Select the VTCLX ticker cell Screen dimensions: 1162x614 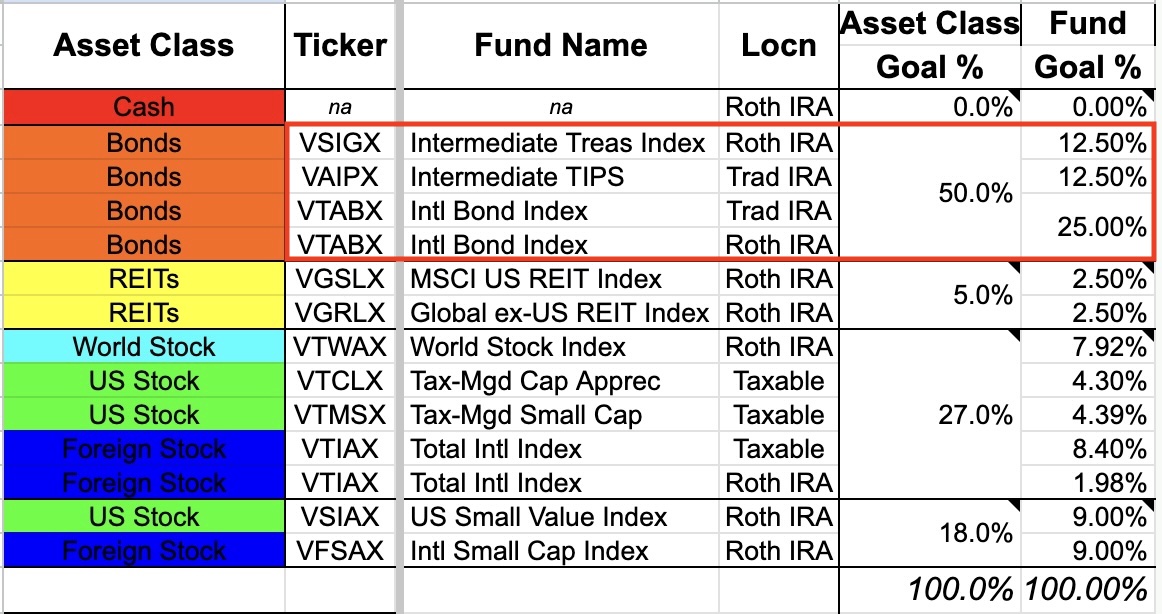click(340, 381)
